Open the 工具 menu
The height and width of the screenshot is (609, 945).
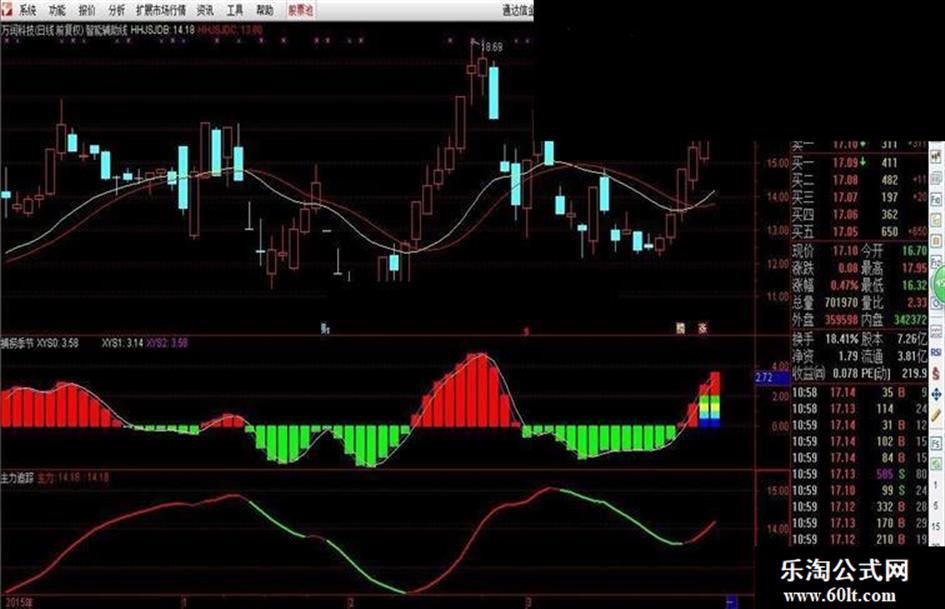pyautogui.click(x=235, y=10)
